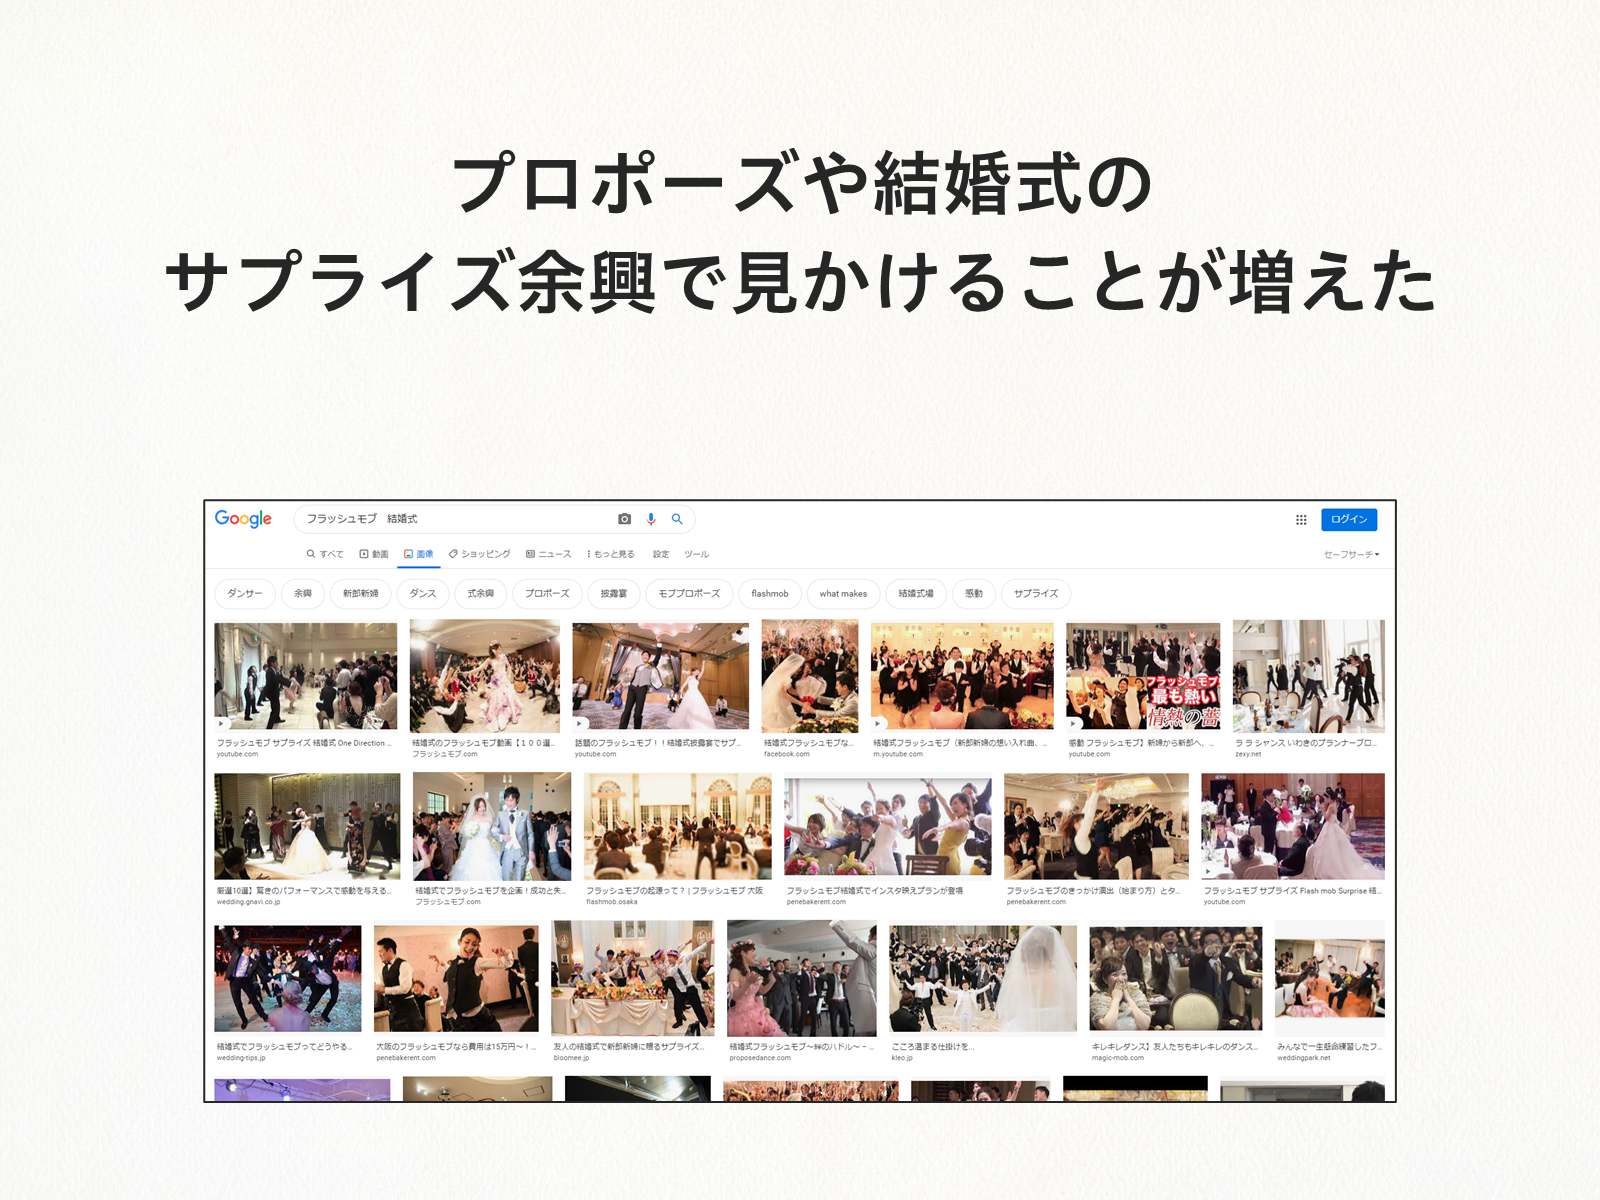The image size is (1600, 1200).
Task: Filter by プロポーズ chip
Action: 547,594
